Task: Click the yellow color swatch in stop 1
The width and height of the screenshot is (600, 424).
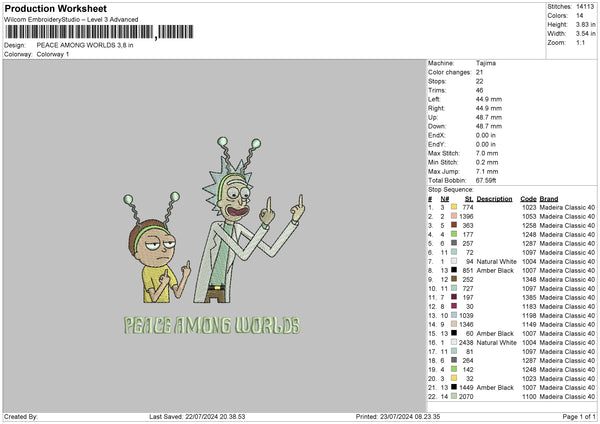Action: [x=455, y=207]
